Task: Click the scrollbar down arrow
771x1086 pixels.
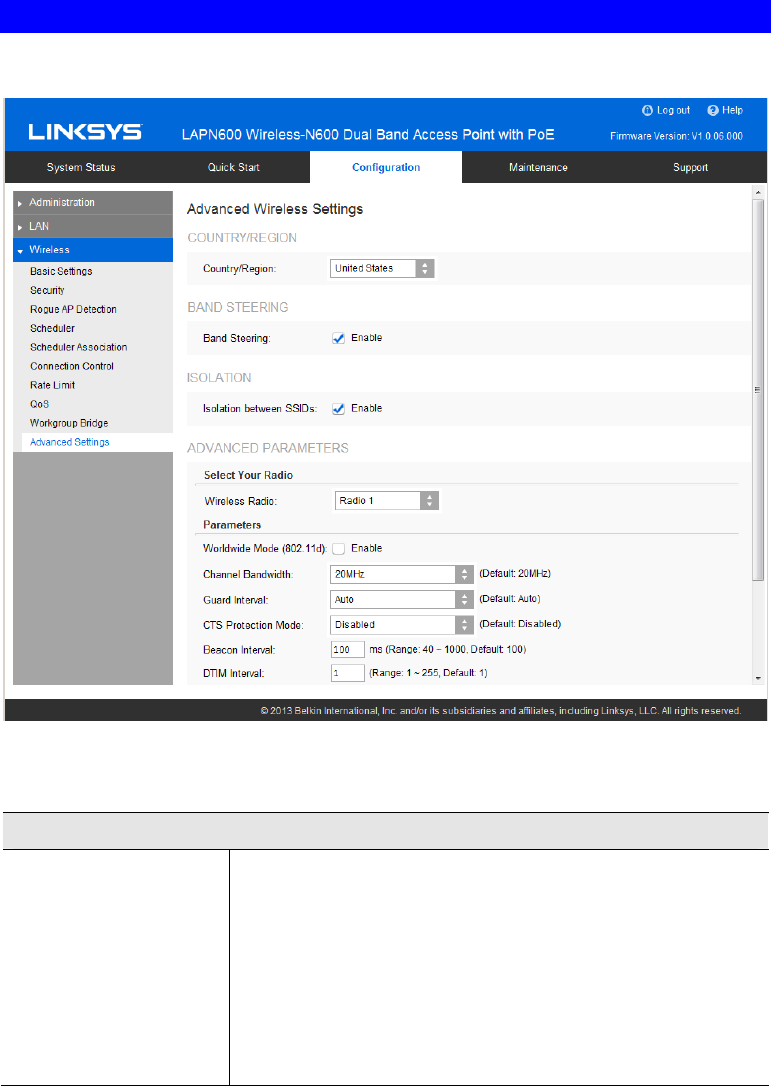Action: [759, 678]
